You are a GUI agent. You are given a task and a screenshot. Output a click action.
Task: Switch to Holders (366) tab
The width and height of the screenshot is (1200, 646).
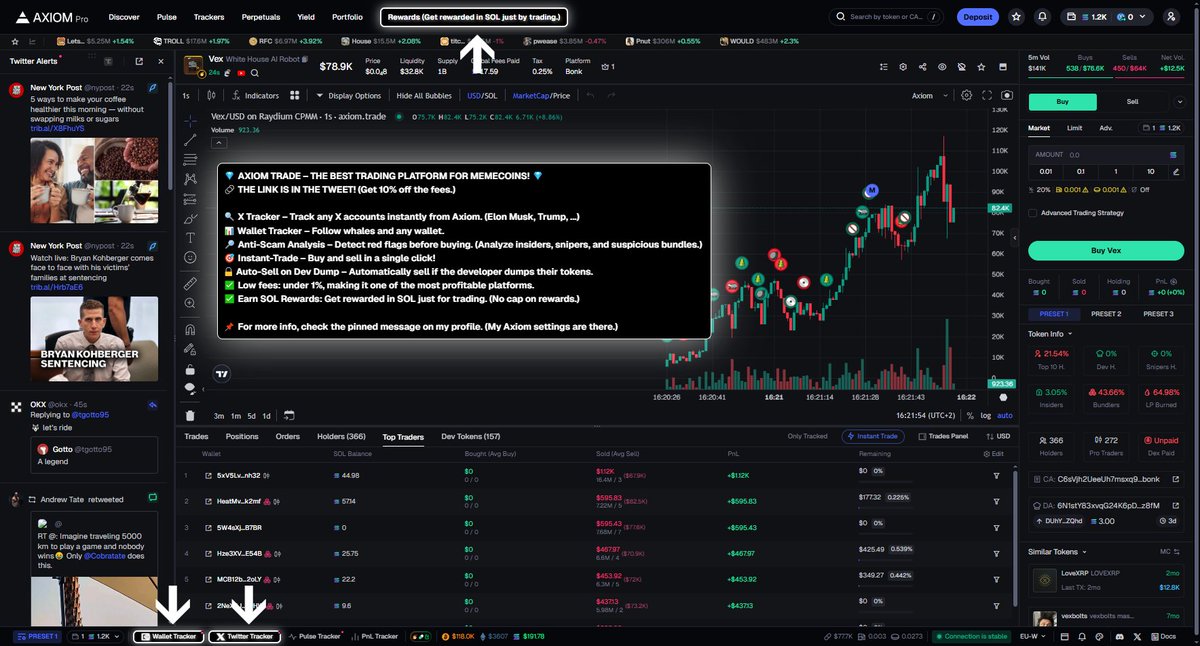point(341,437)
